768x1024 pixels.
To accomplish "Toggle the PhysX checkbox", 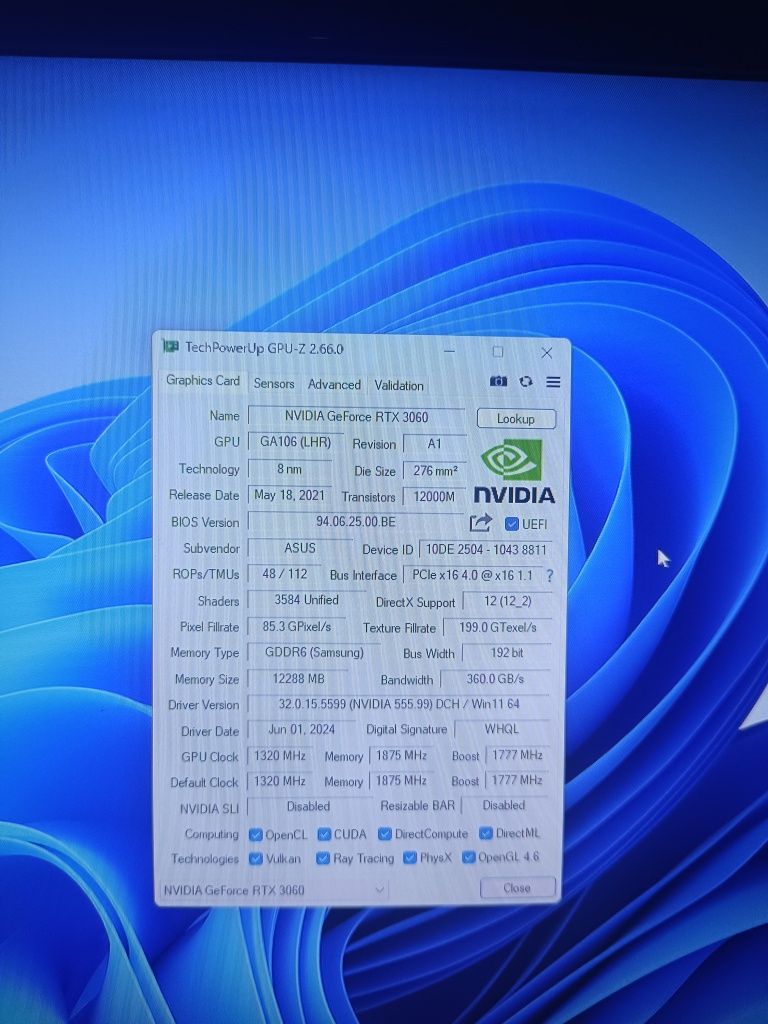I will click(x=410, y=857).
